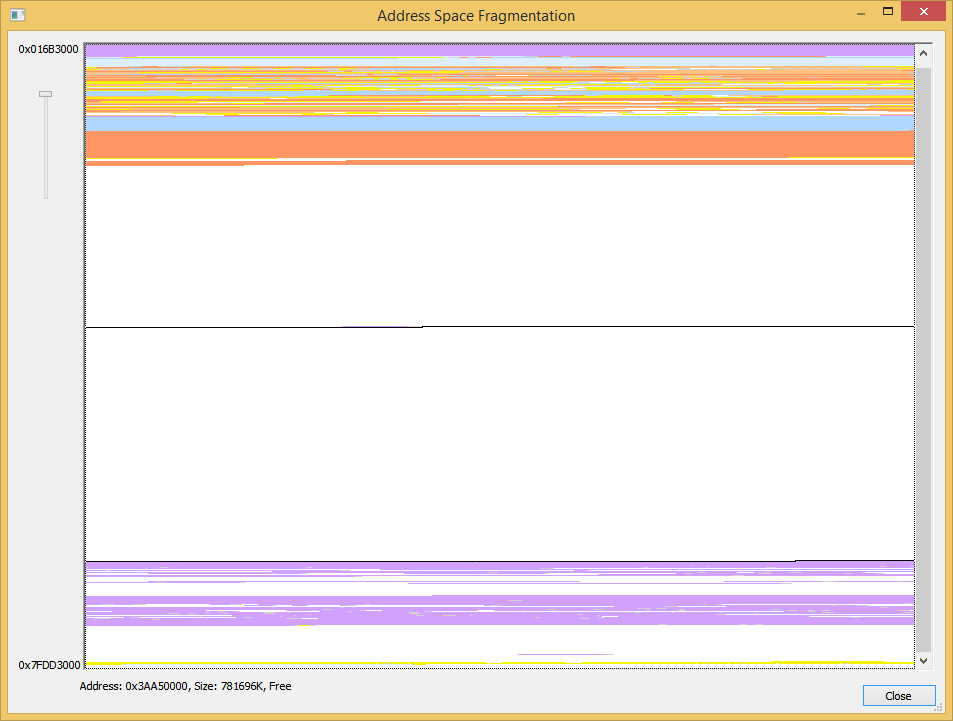Select the large solid orange memory block
Viewport: 953px width, 721px height.
click(500, 145)
